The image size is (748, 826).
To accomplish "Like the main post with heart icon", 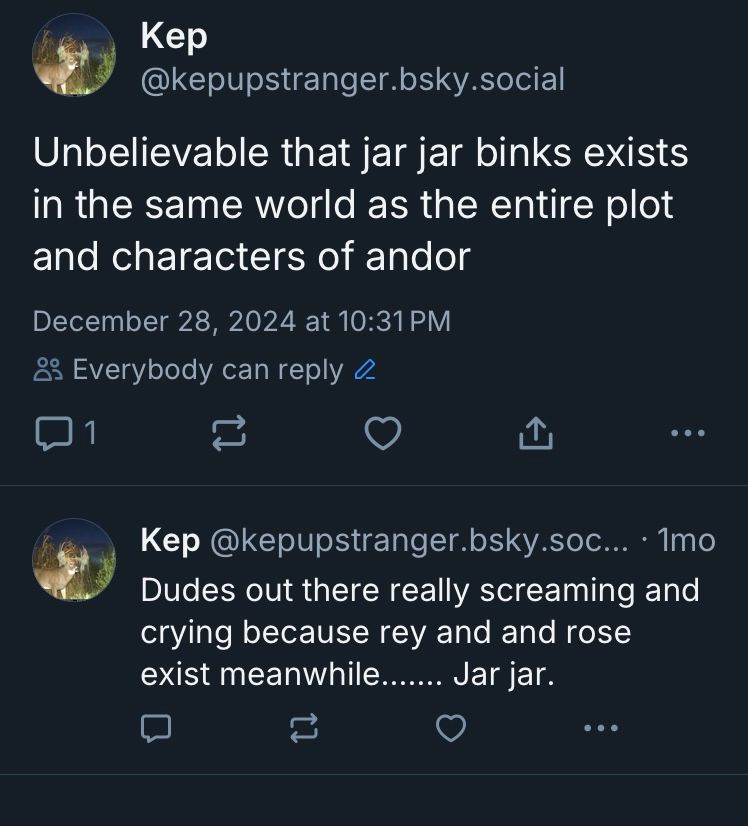I will 383,433.
